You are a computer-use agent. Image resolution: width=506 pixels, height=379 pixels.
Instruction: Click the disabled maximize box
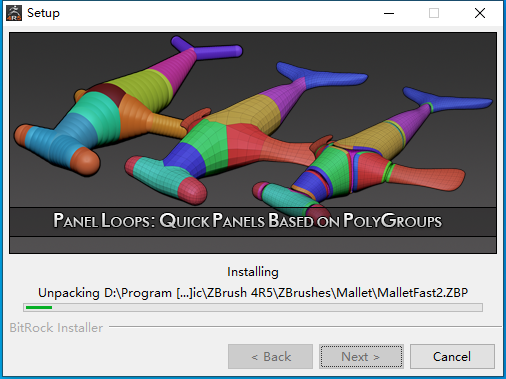(x=434, y=13)
